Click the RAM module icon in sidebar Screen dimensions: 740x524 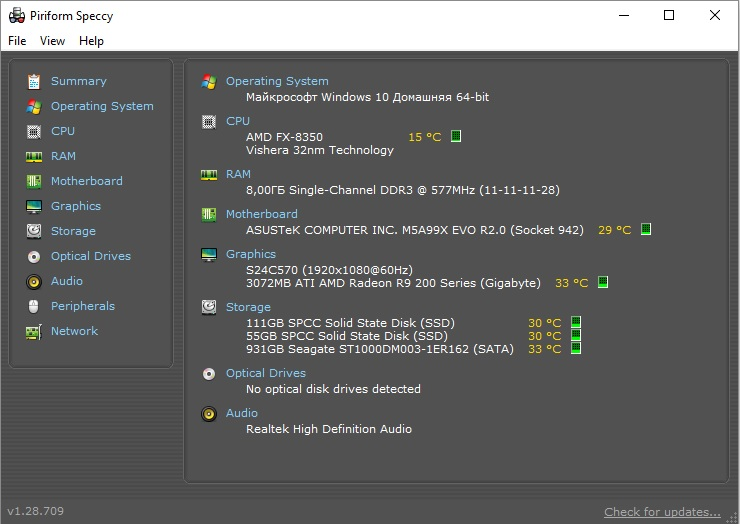(34, 156)
